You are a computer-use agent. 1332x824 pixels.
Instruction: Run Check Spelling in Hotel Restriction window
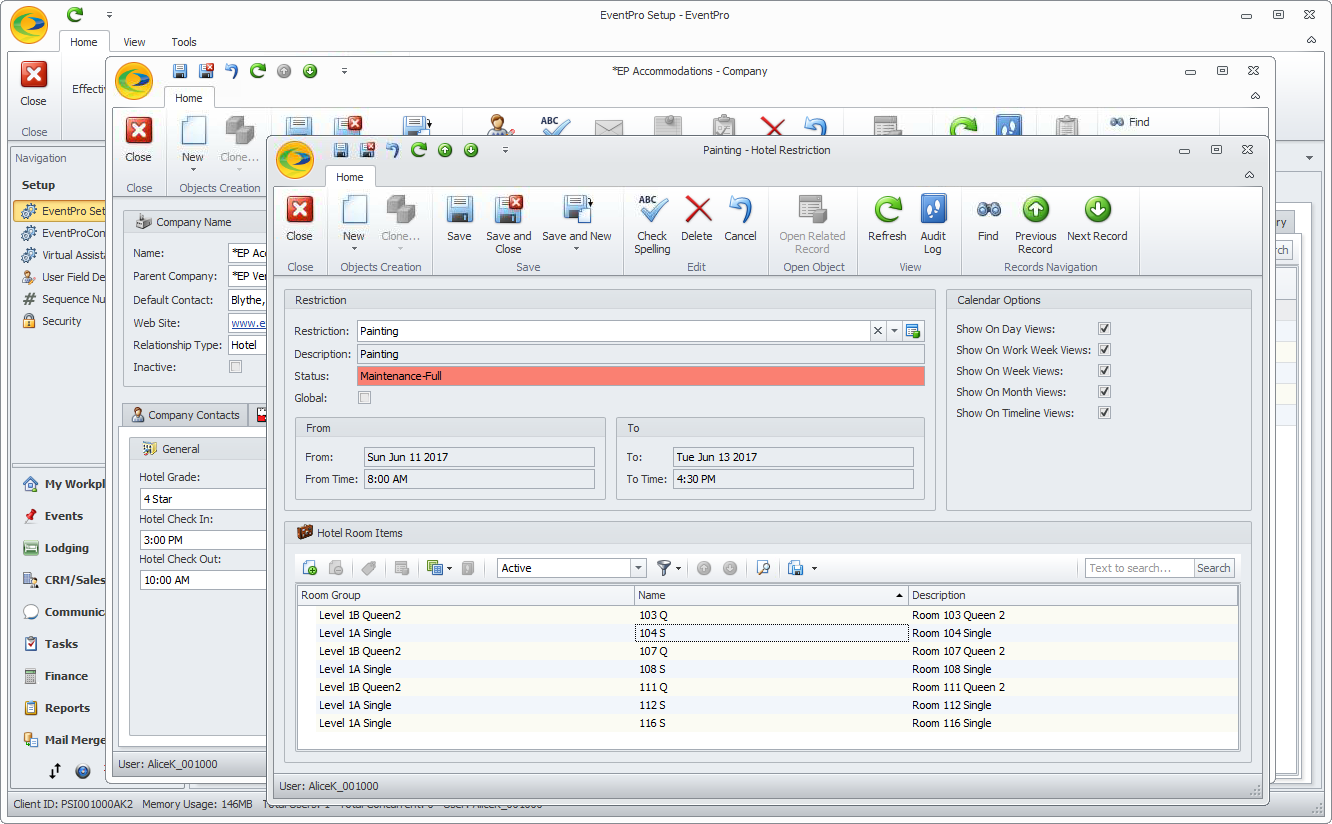[652, 224]
